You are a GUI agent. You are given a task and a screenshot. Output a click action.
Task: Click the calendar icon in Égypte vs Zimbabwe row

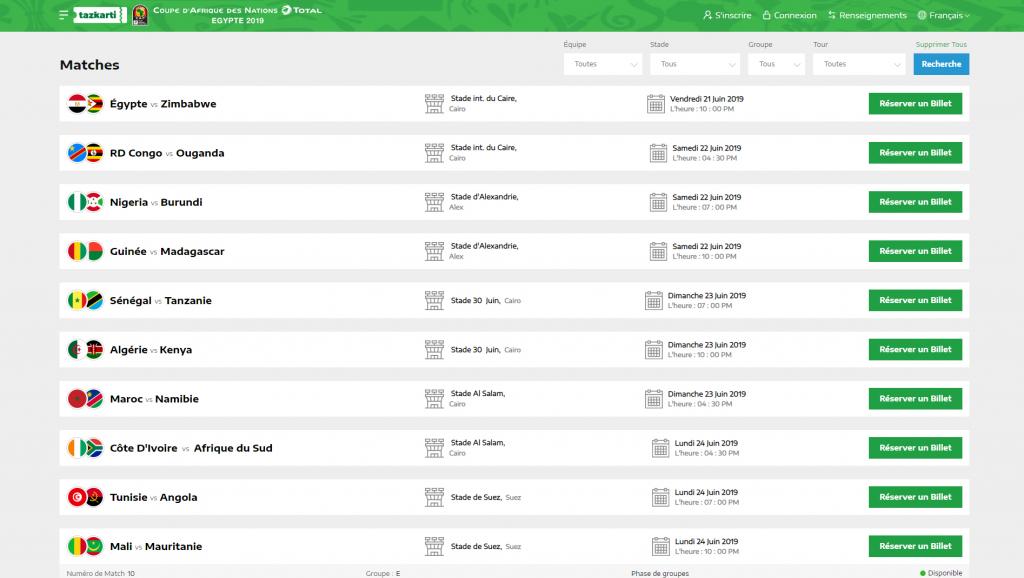pos(656,103)
